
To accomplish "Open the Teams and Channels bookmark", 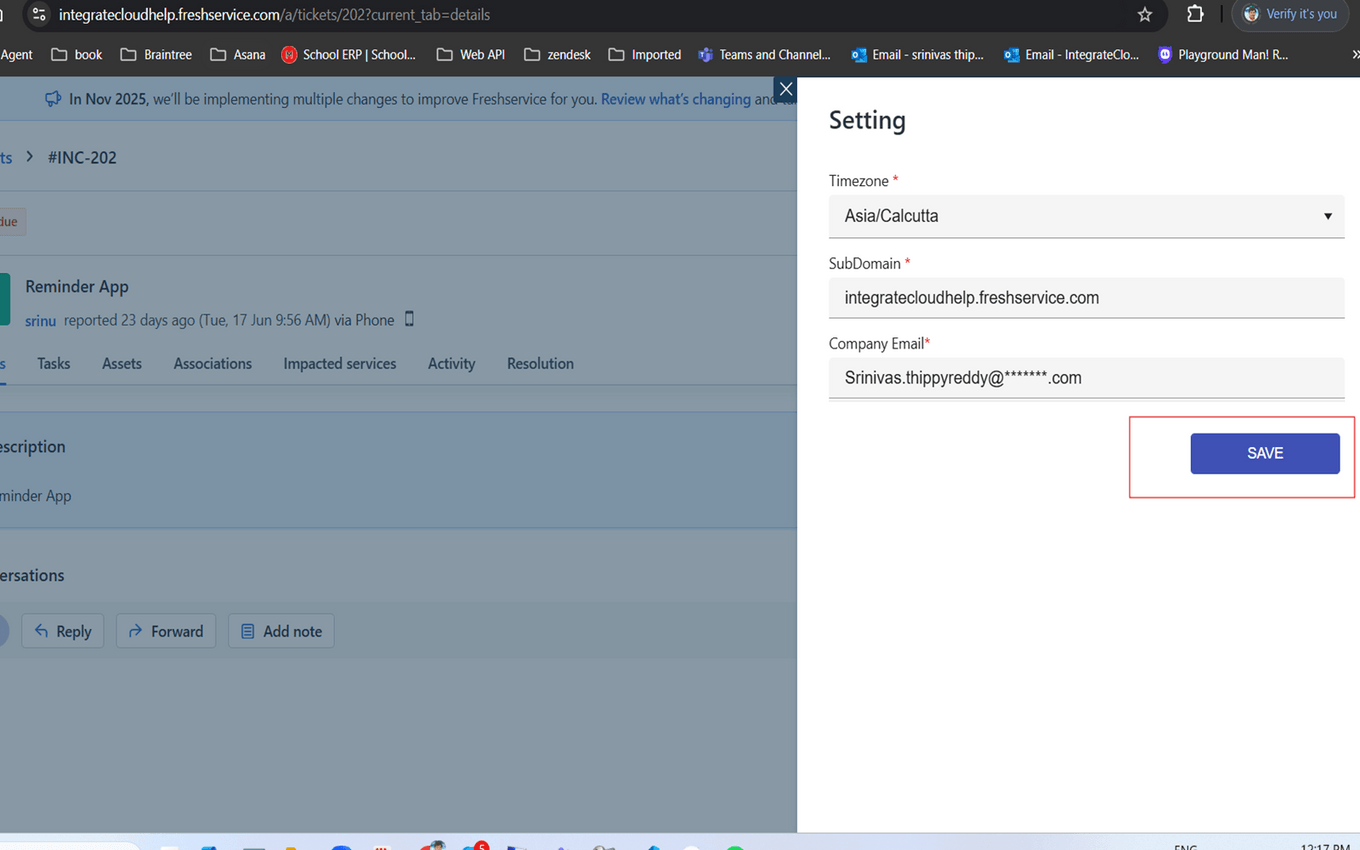I will (x=765, y=55).
